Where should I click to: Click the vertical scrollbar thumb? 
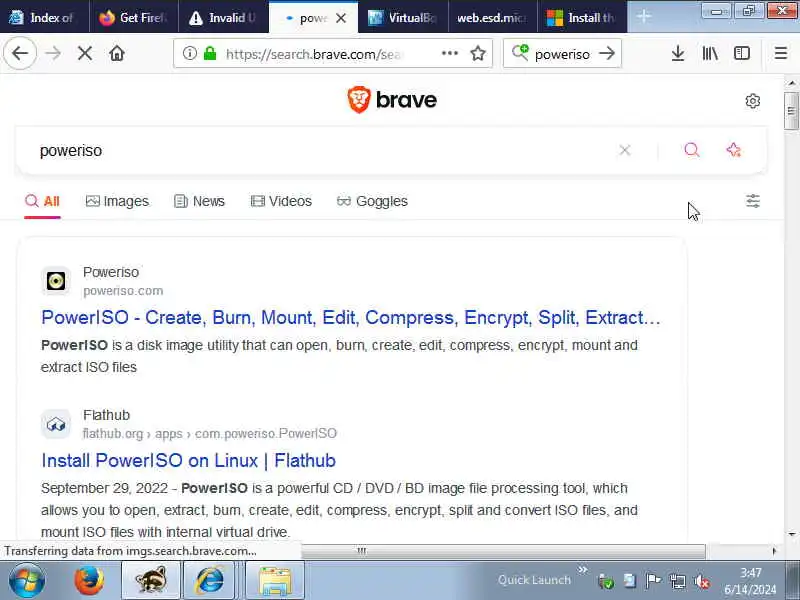(791, 110)
